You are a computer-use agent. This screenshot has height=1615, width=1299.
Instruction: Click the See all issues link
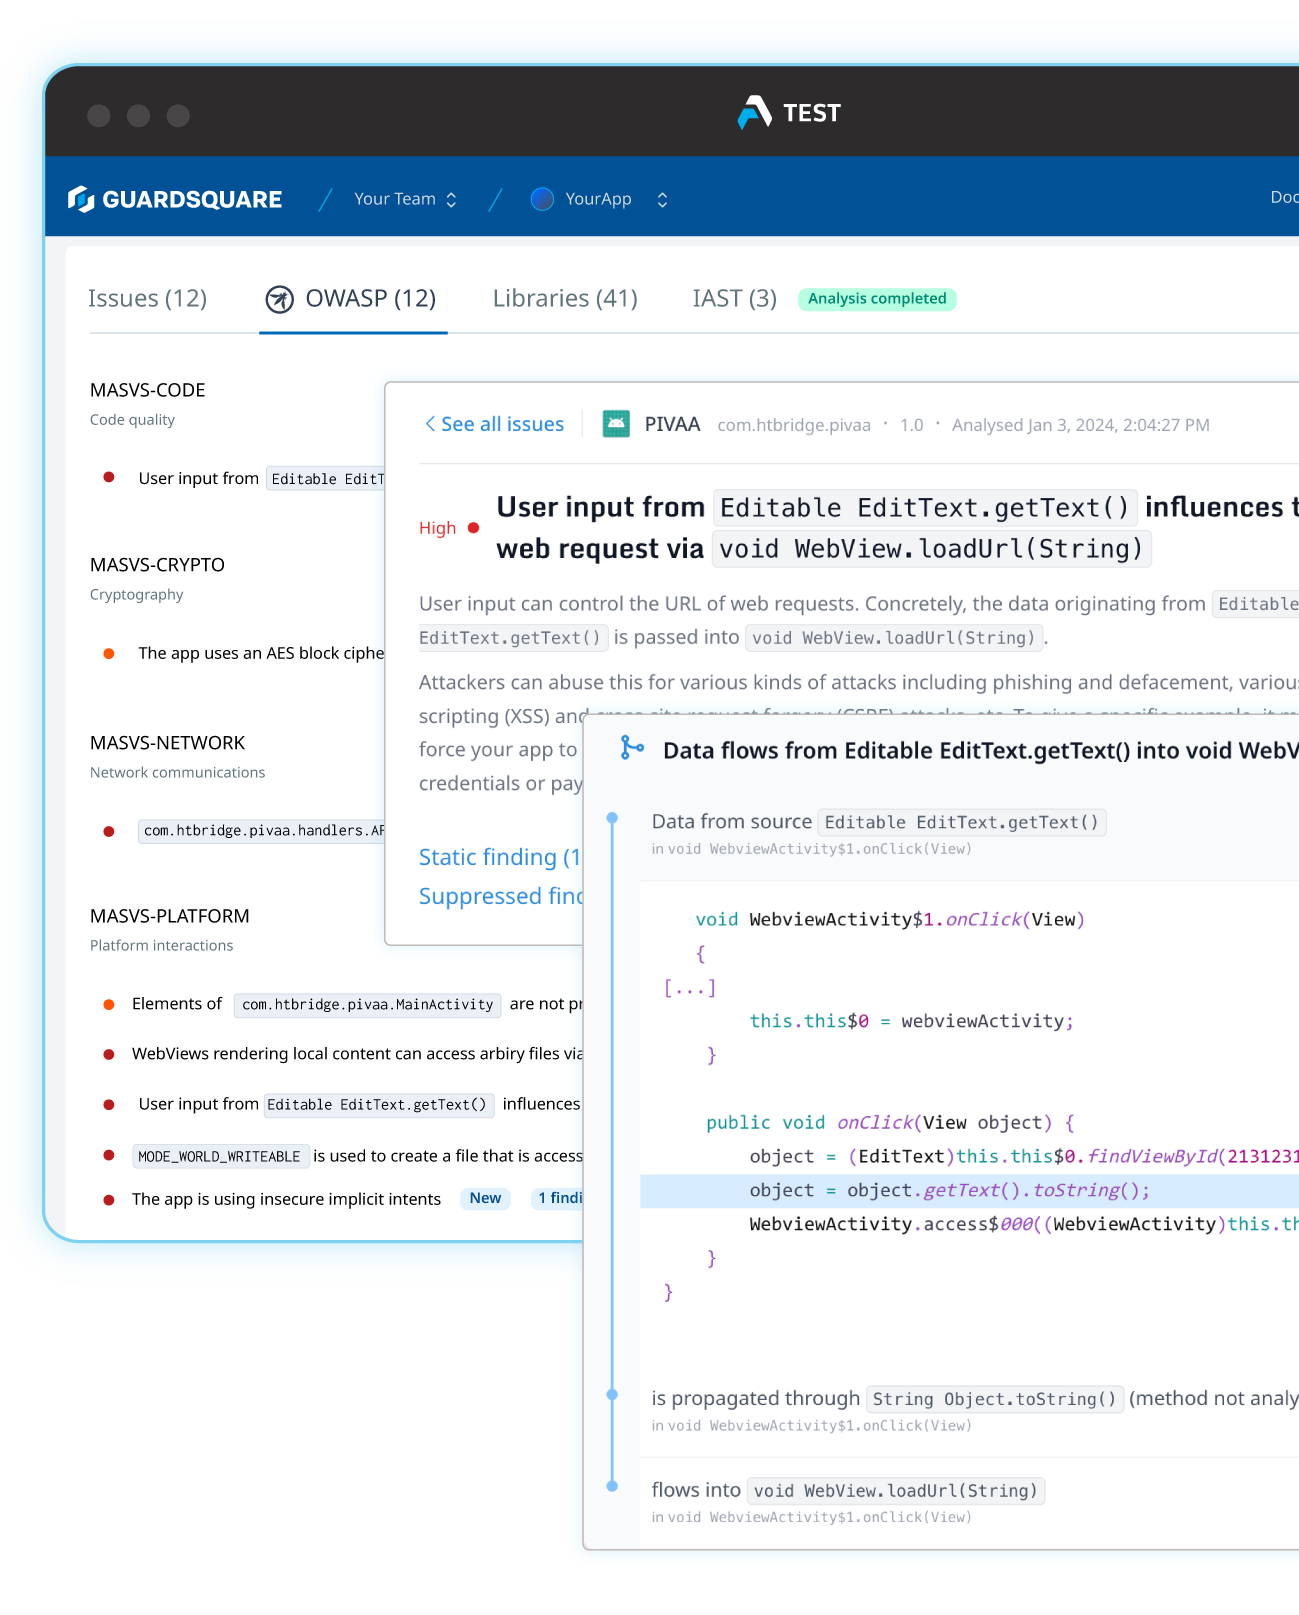point(494,424)
